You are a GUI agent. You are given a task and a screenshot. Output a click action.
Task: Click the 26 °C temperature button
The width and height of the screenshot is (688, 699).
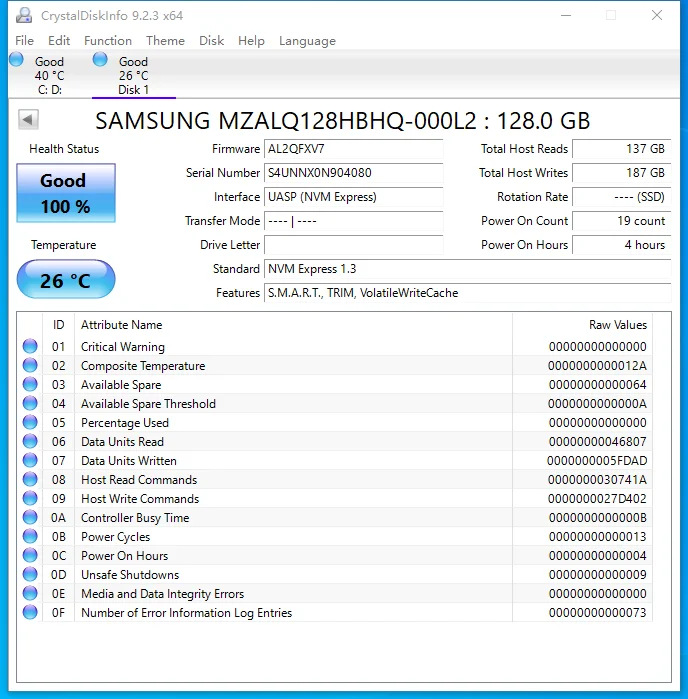coord(65,281)
